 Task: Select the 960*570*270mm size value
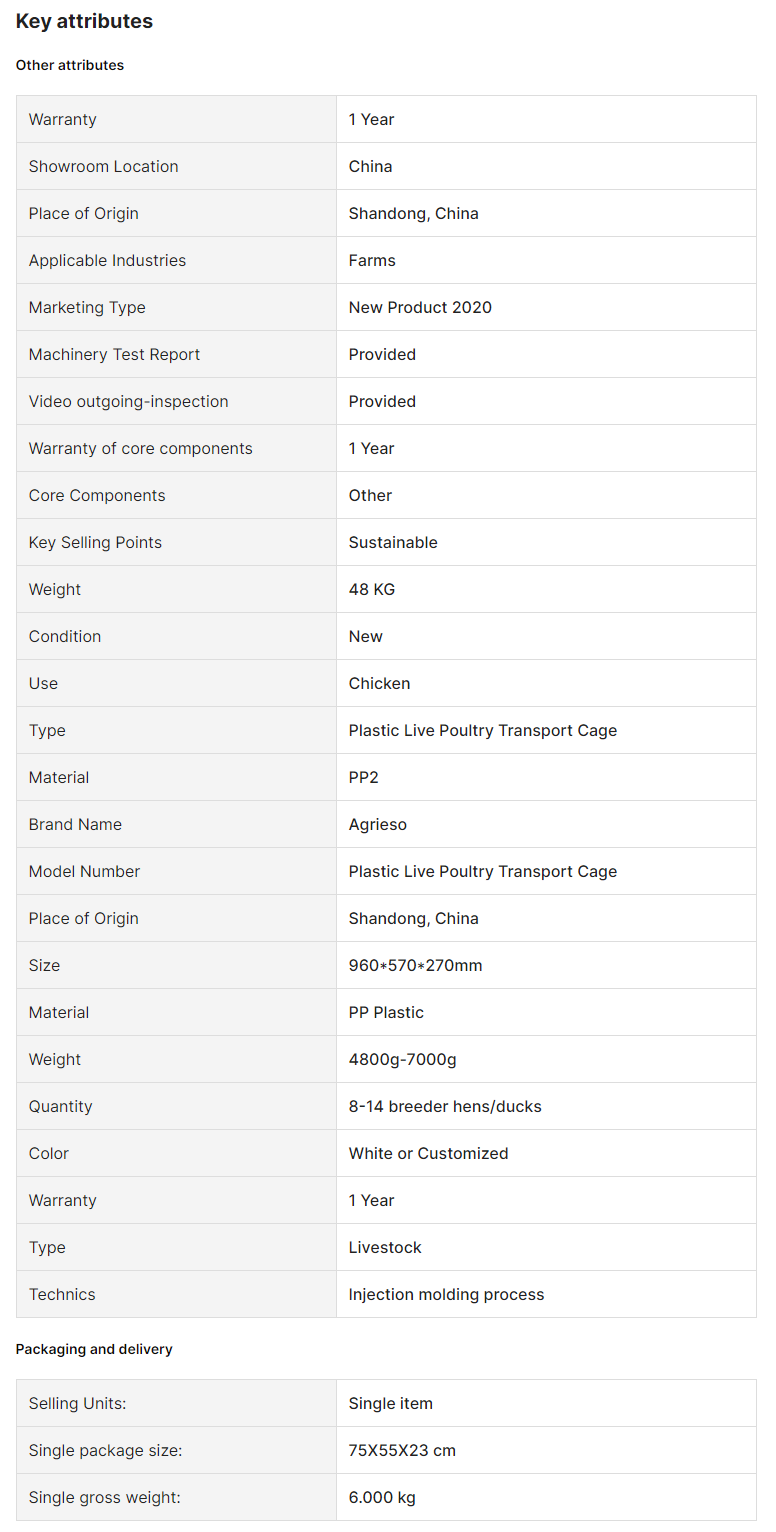[x=415, y=965]
